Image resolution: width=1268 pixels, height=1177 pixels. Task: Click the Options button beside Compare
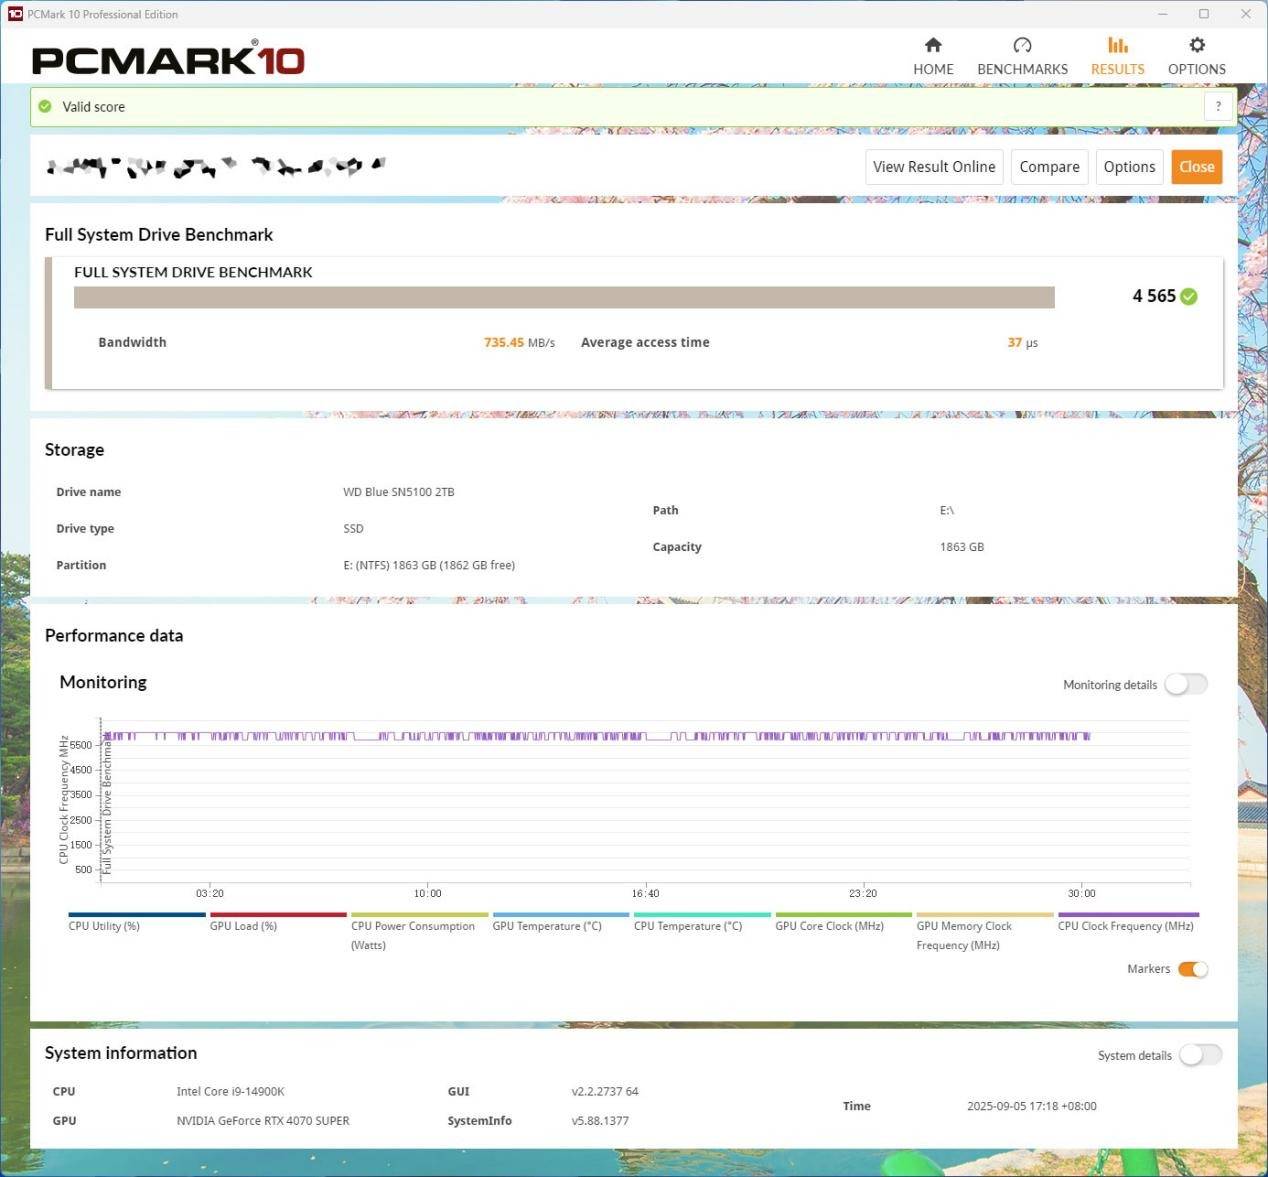[1129, 167]
